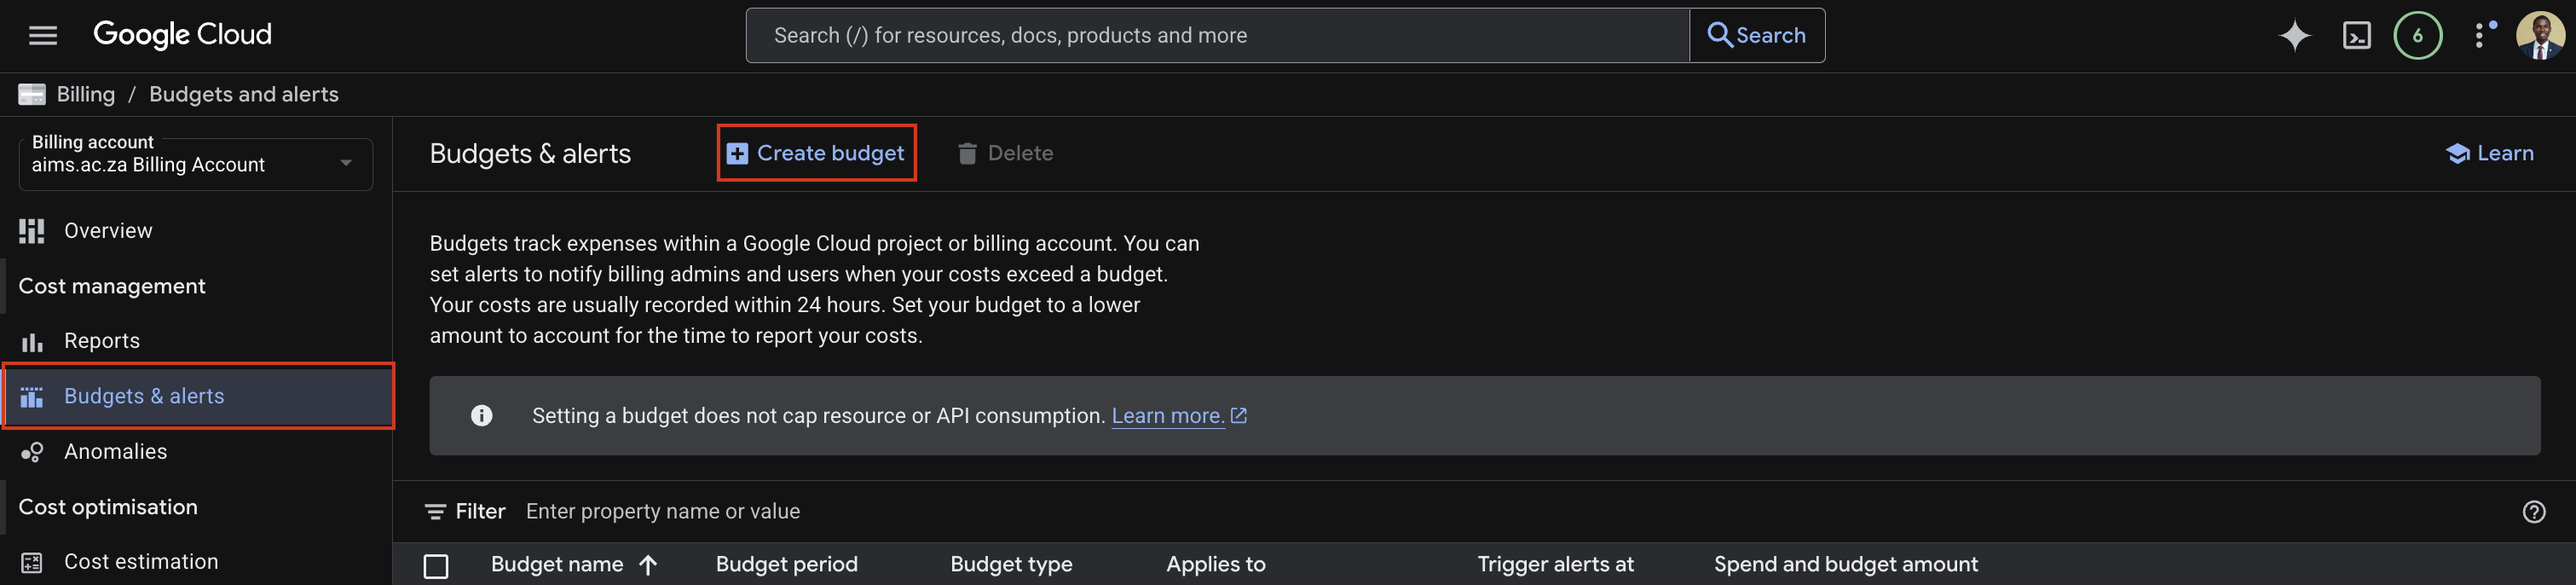Screen dimensions: 2576x585
Task: Click the Budgets & alerts page title
Action: pos(530,154)
